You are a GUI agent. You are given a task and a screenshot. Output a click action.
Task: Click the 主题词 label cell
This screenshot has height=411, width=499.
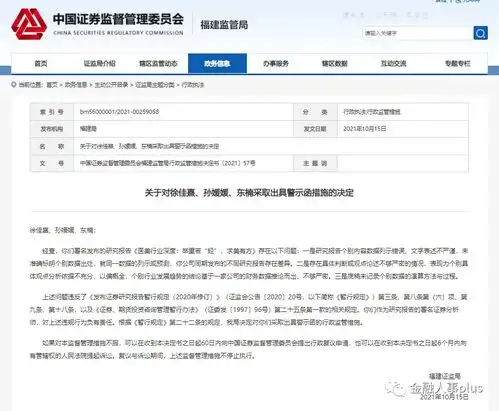(315, 163)
